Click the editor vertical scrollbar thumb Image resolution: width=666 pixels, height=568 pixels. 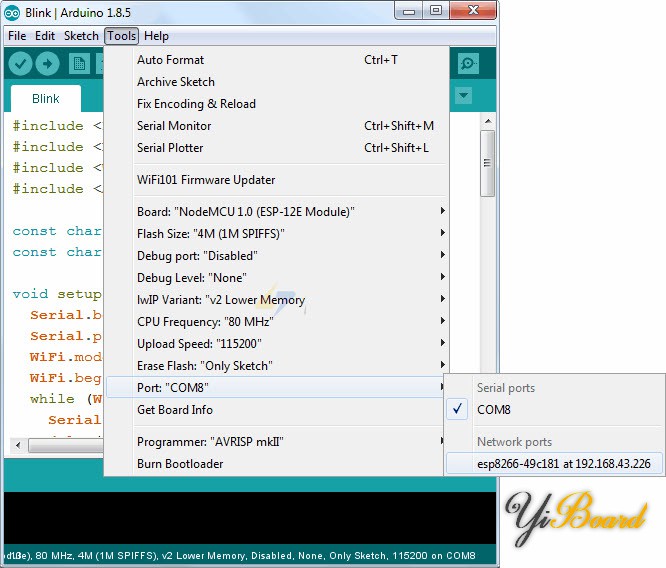point(488,163)
